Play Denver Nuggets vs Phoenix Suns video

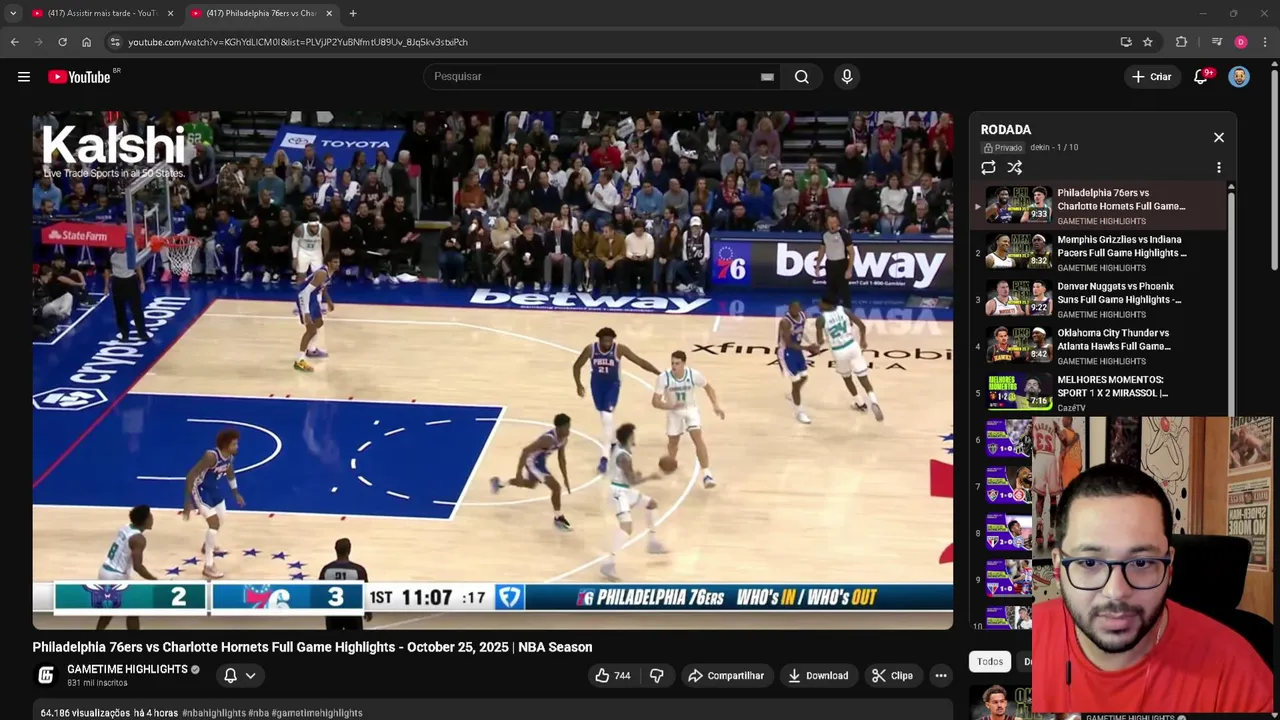pos(1100,300)
